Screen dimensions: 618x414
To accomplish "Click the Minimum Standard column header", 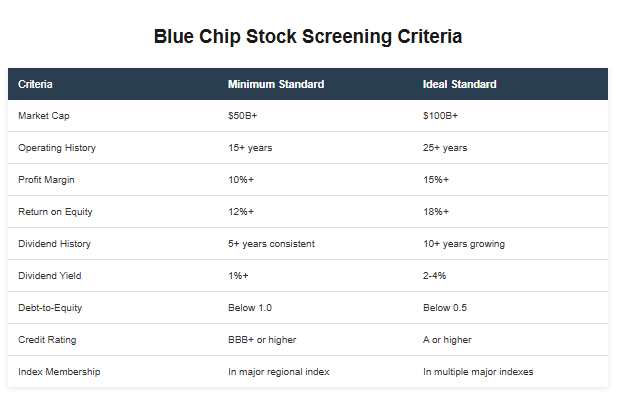I will pyautogui.click(x=276, y=84).
